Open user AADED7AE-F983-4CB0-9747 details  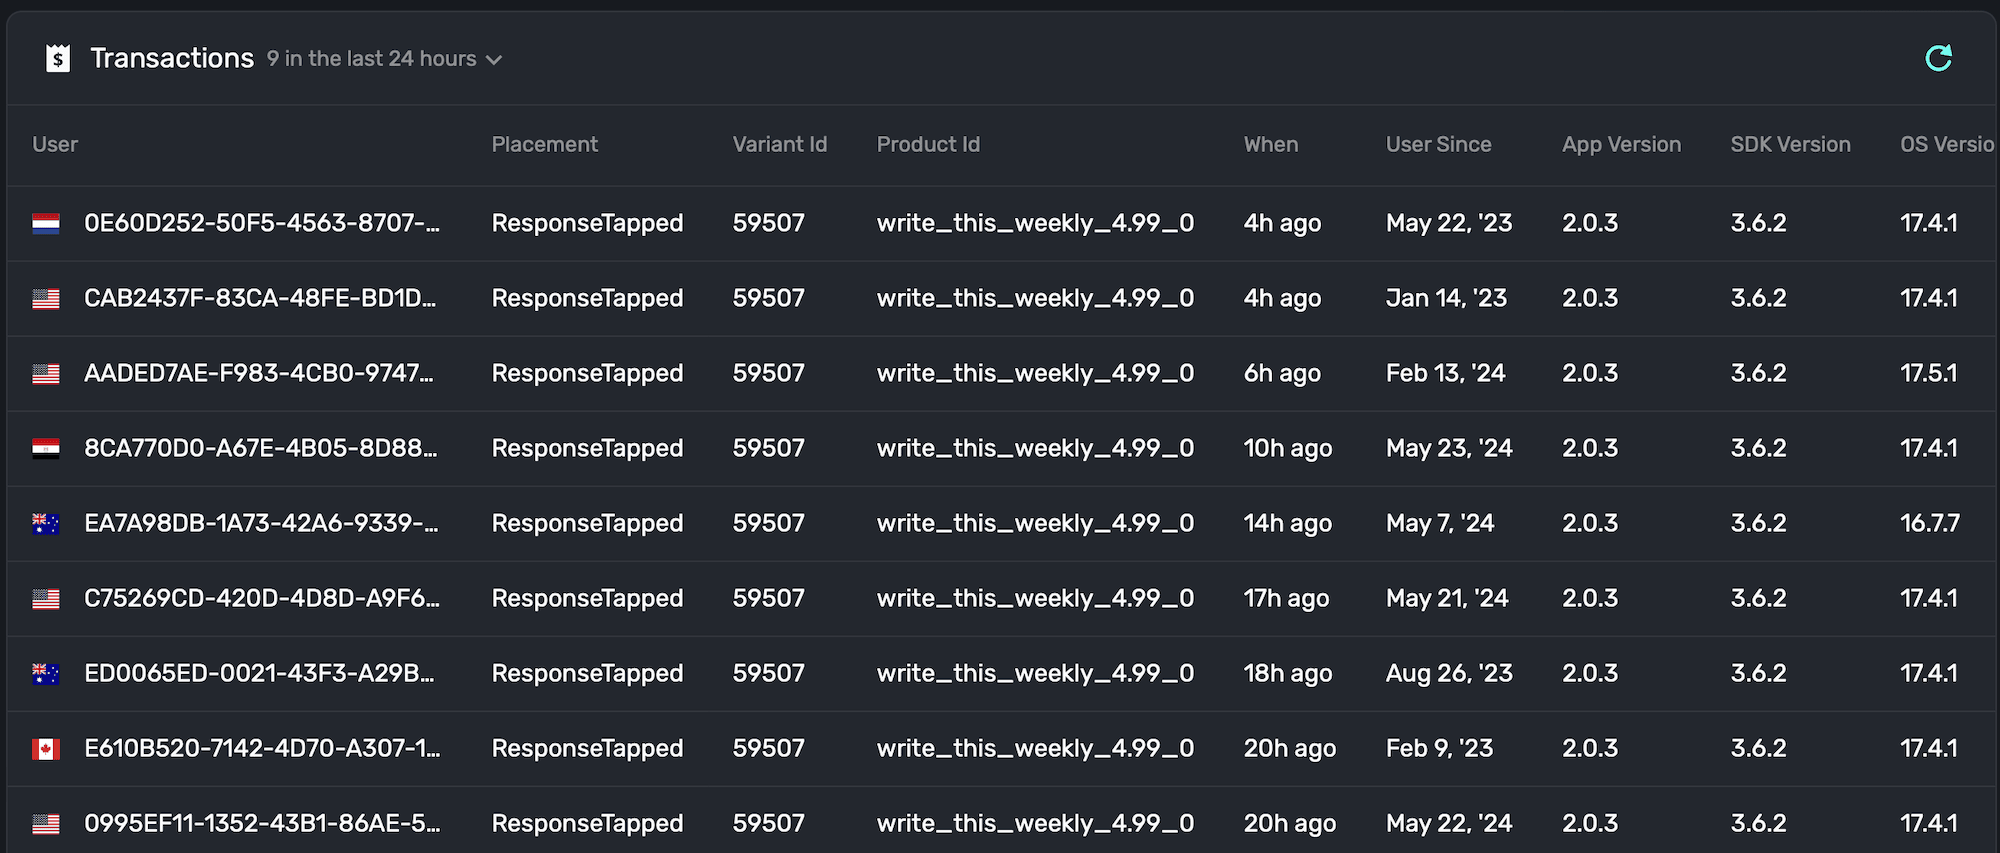coord(258,373)
